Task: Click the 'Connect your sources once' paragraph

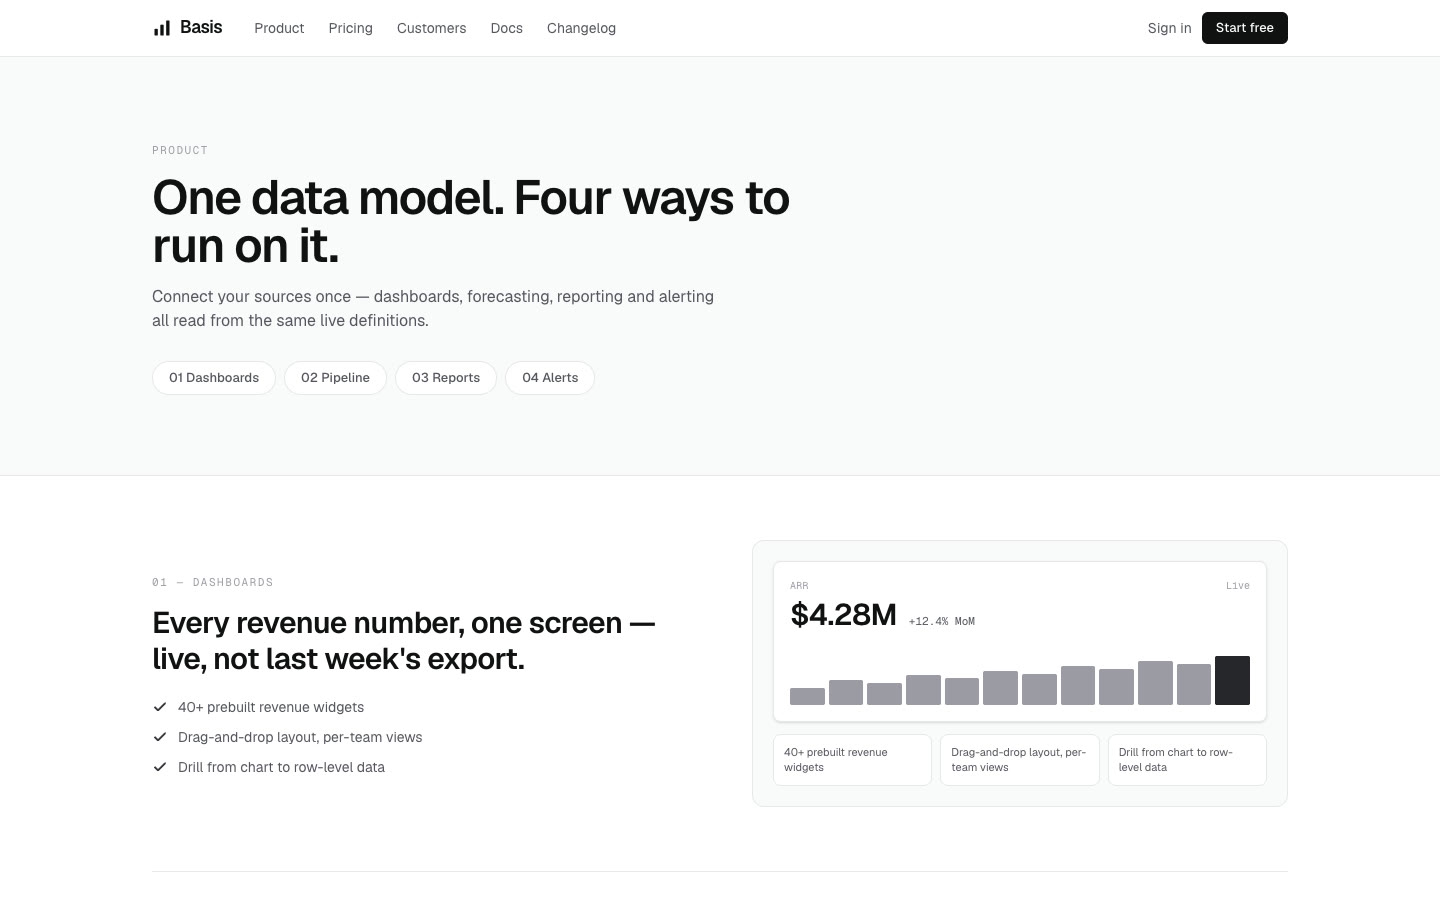Action: coord(433,309)
